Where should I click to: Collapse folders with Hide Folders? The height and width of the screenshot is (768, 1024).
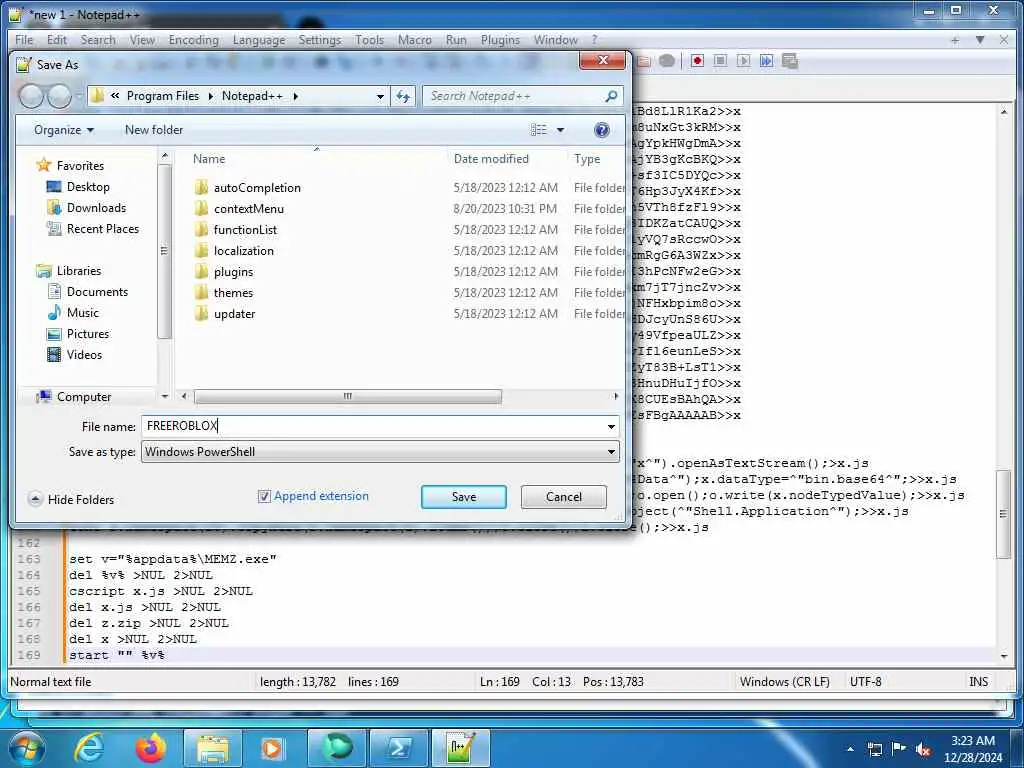click(x=72, y=500)
